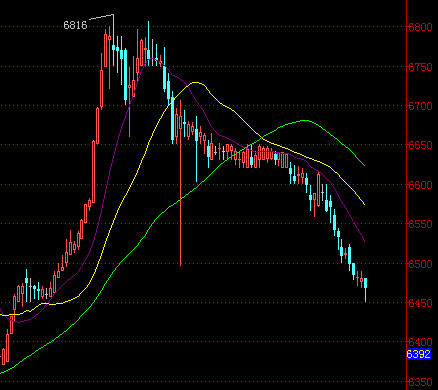Click the 6600 price axis label

coord(421,185)
